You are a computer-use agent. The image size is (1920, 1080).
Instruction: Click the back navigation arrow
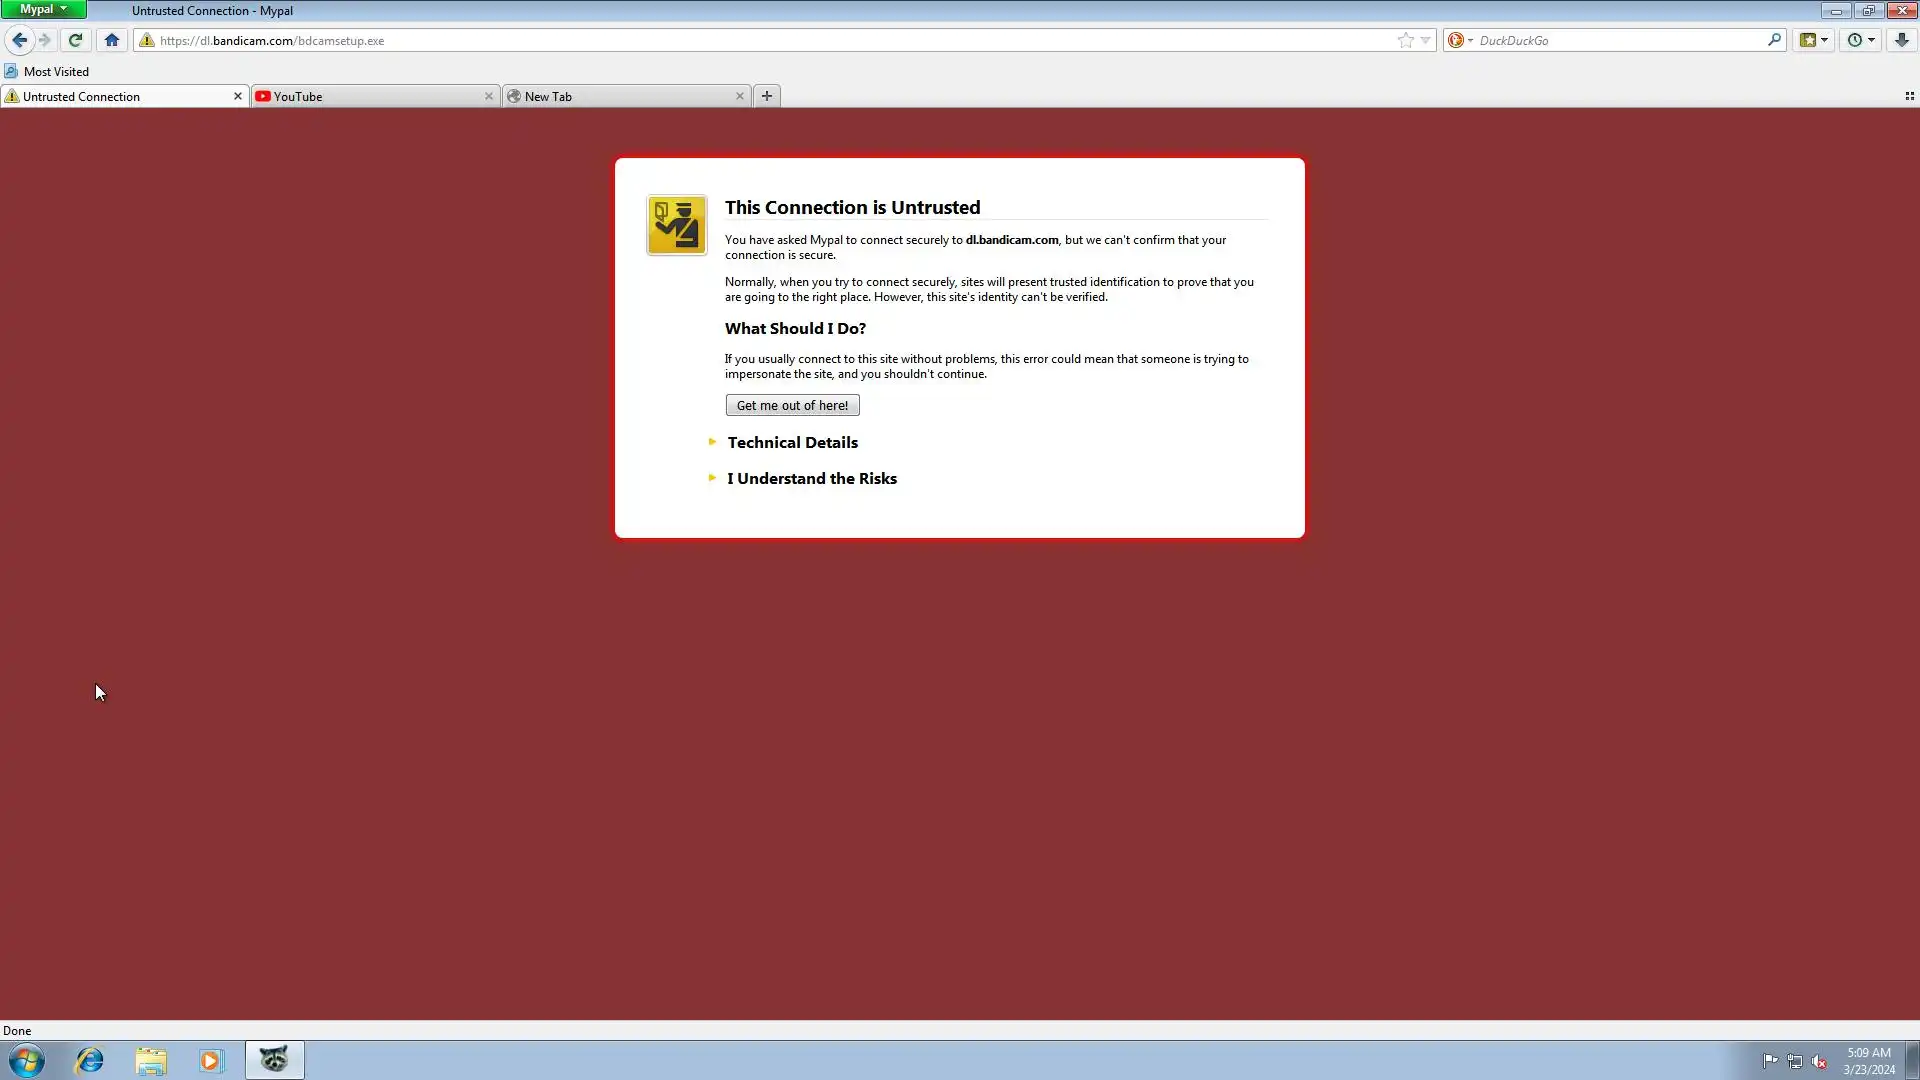pos(19,40)
